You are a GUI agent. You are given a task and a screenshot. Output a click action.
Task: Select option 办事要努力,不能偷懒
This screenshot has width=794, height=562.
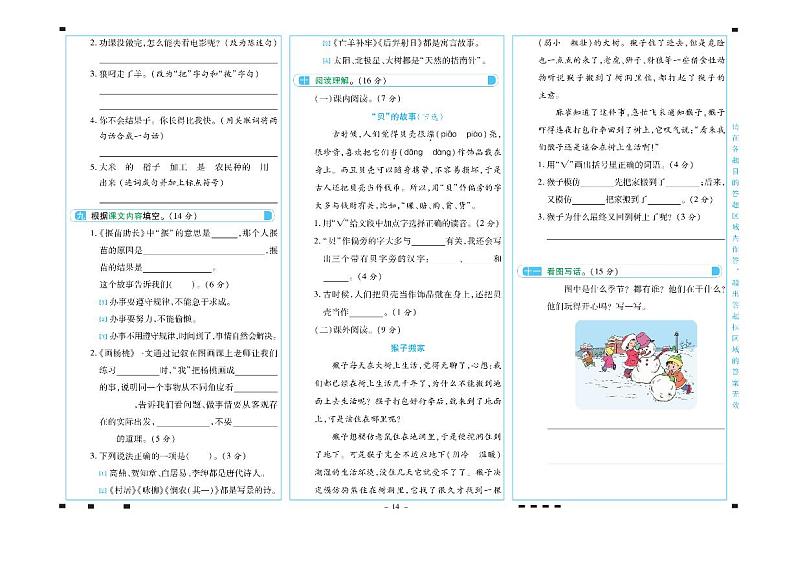click(x=148, y=319)
